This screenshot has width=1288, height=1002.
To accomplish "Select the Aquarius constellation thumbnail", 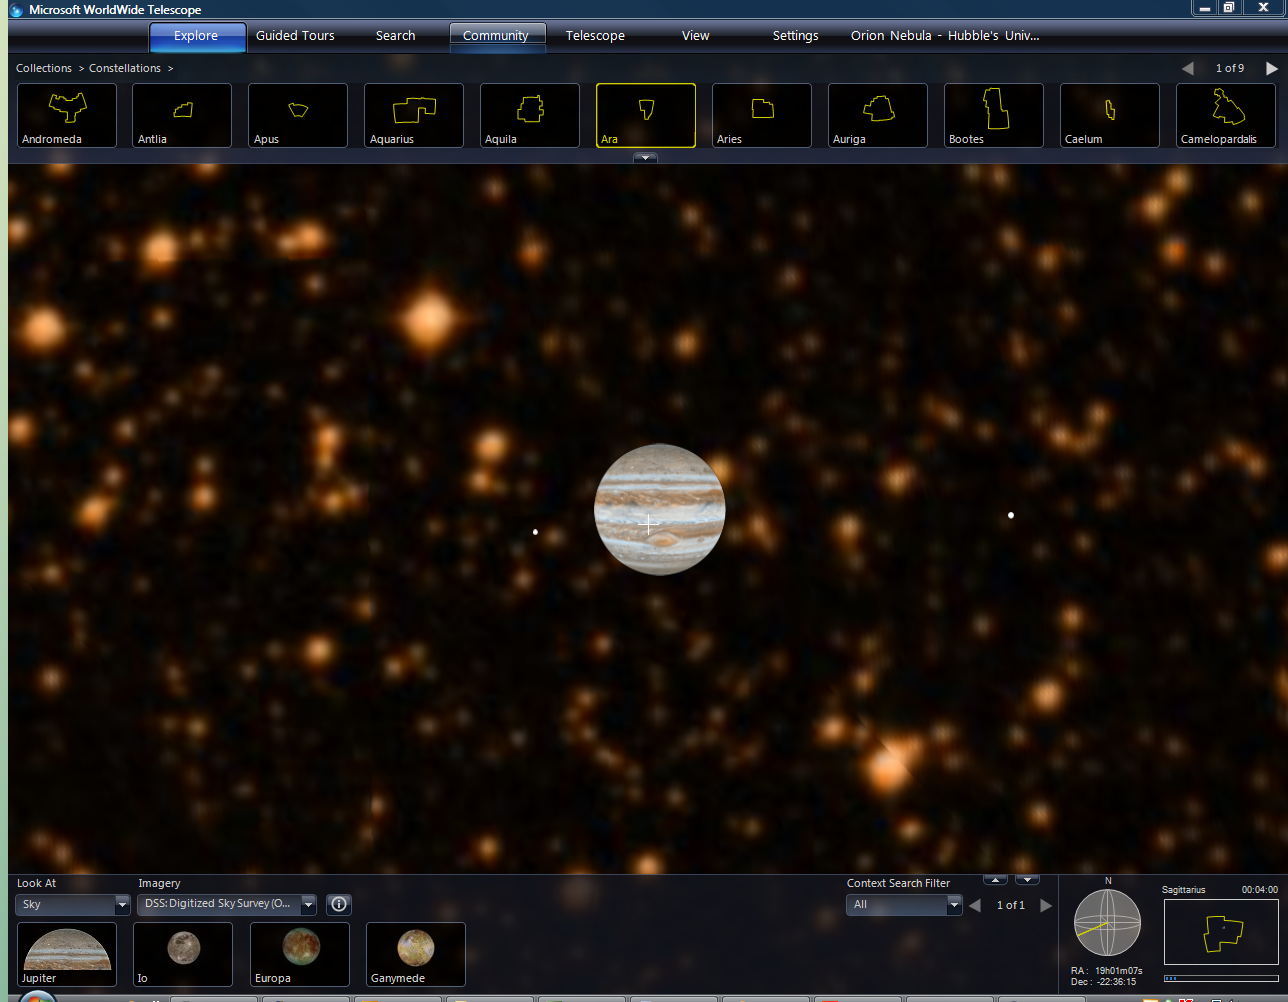I will 414,115.
